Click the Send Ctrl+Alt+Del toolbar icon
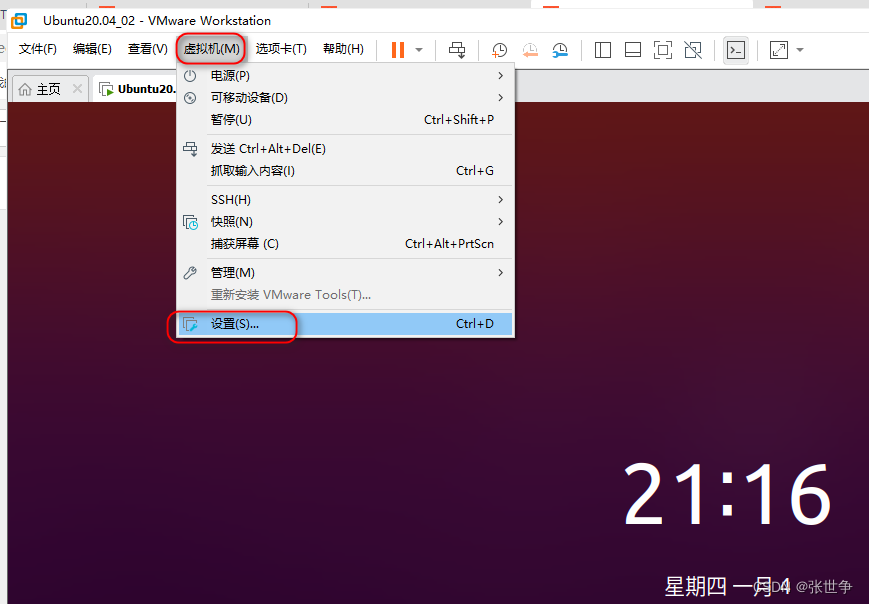The image size is (869, 604). [457, 50]
